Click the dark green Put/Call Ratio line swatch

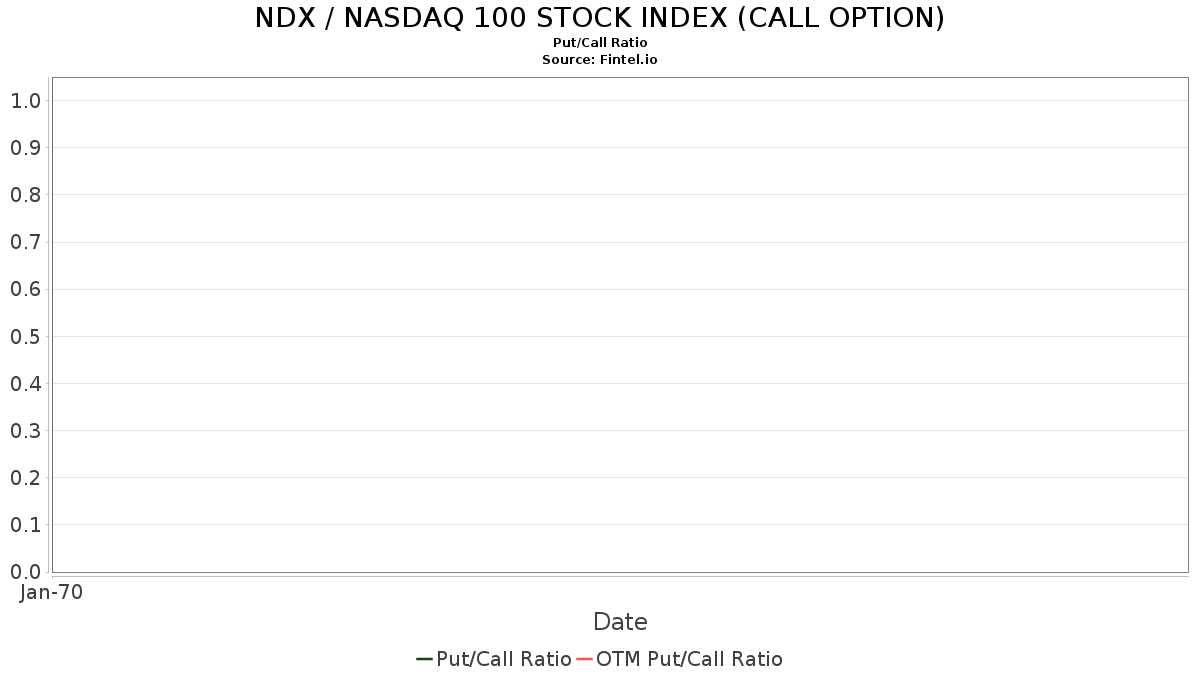click(424, 659)
